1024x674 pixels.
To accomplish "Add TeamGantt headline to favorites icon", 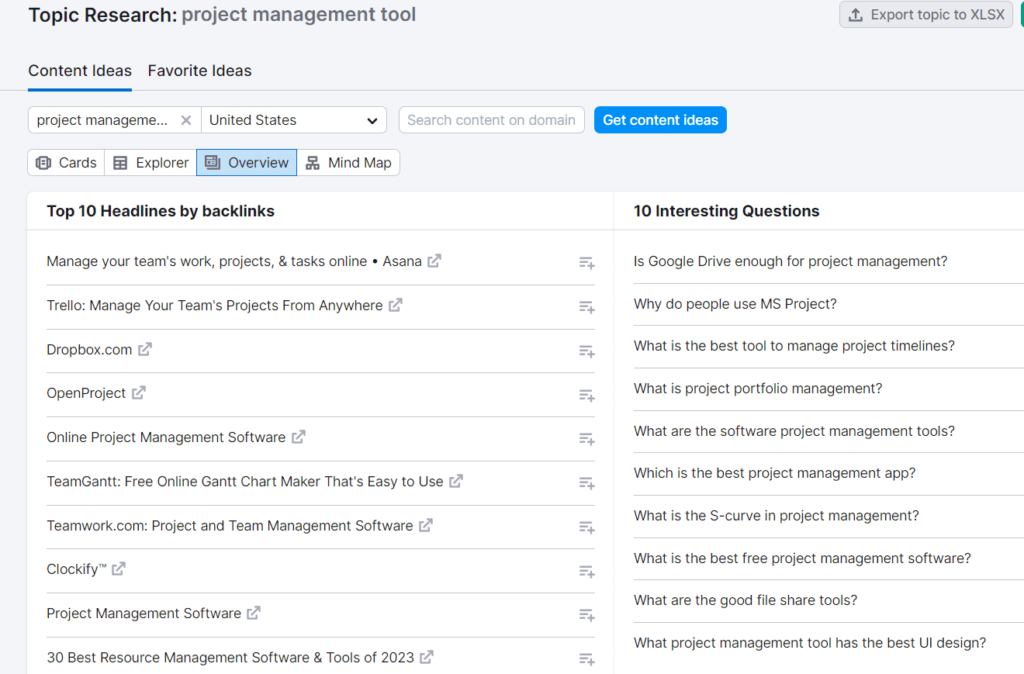I will [x=586, y=483].
